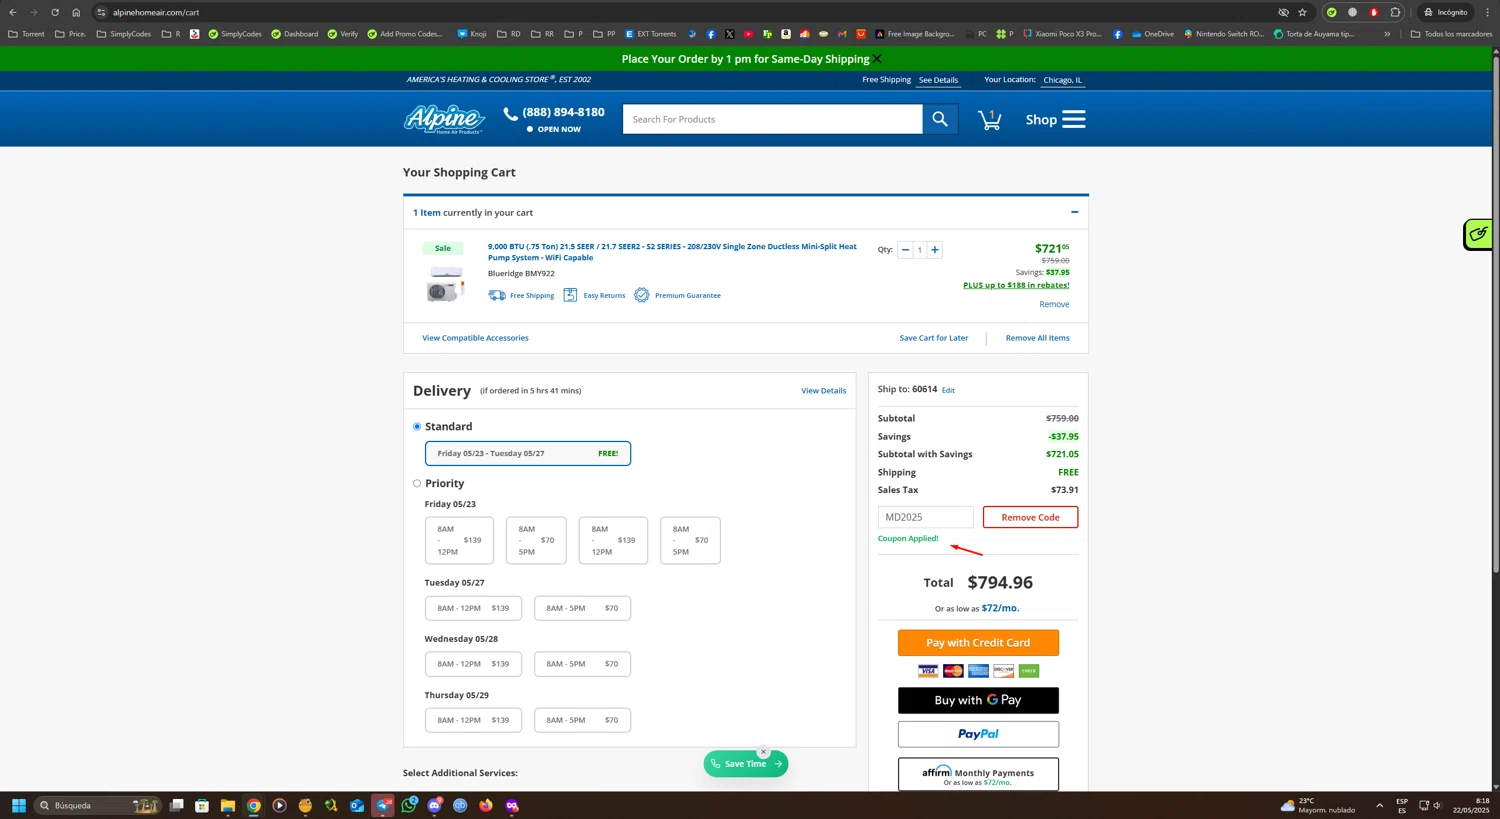This screenshot has height=819, width=1500.
Task: Expand bookmarks overflow chevron
Action: tap(1387, 34)
